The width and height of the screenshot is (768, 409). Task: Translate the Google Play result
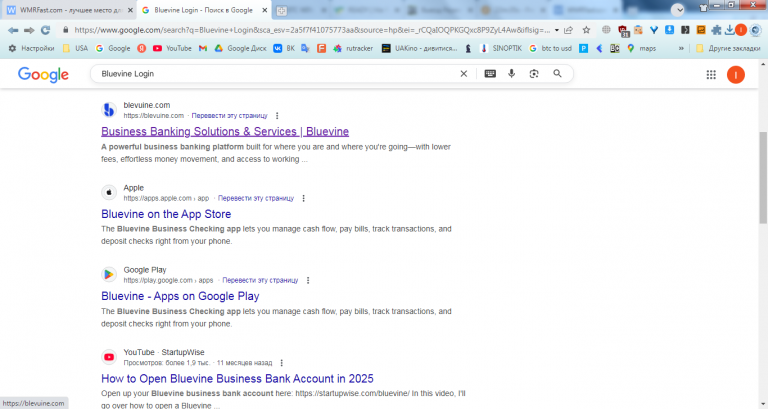pos(260,280)
